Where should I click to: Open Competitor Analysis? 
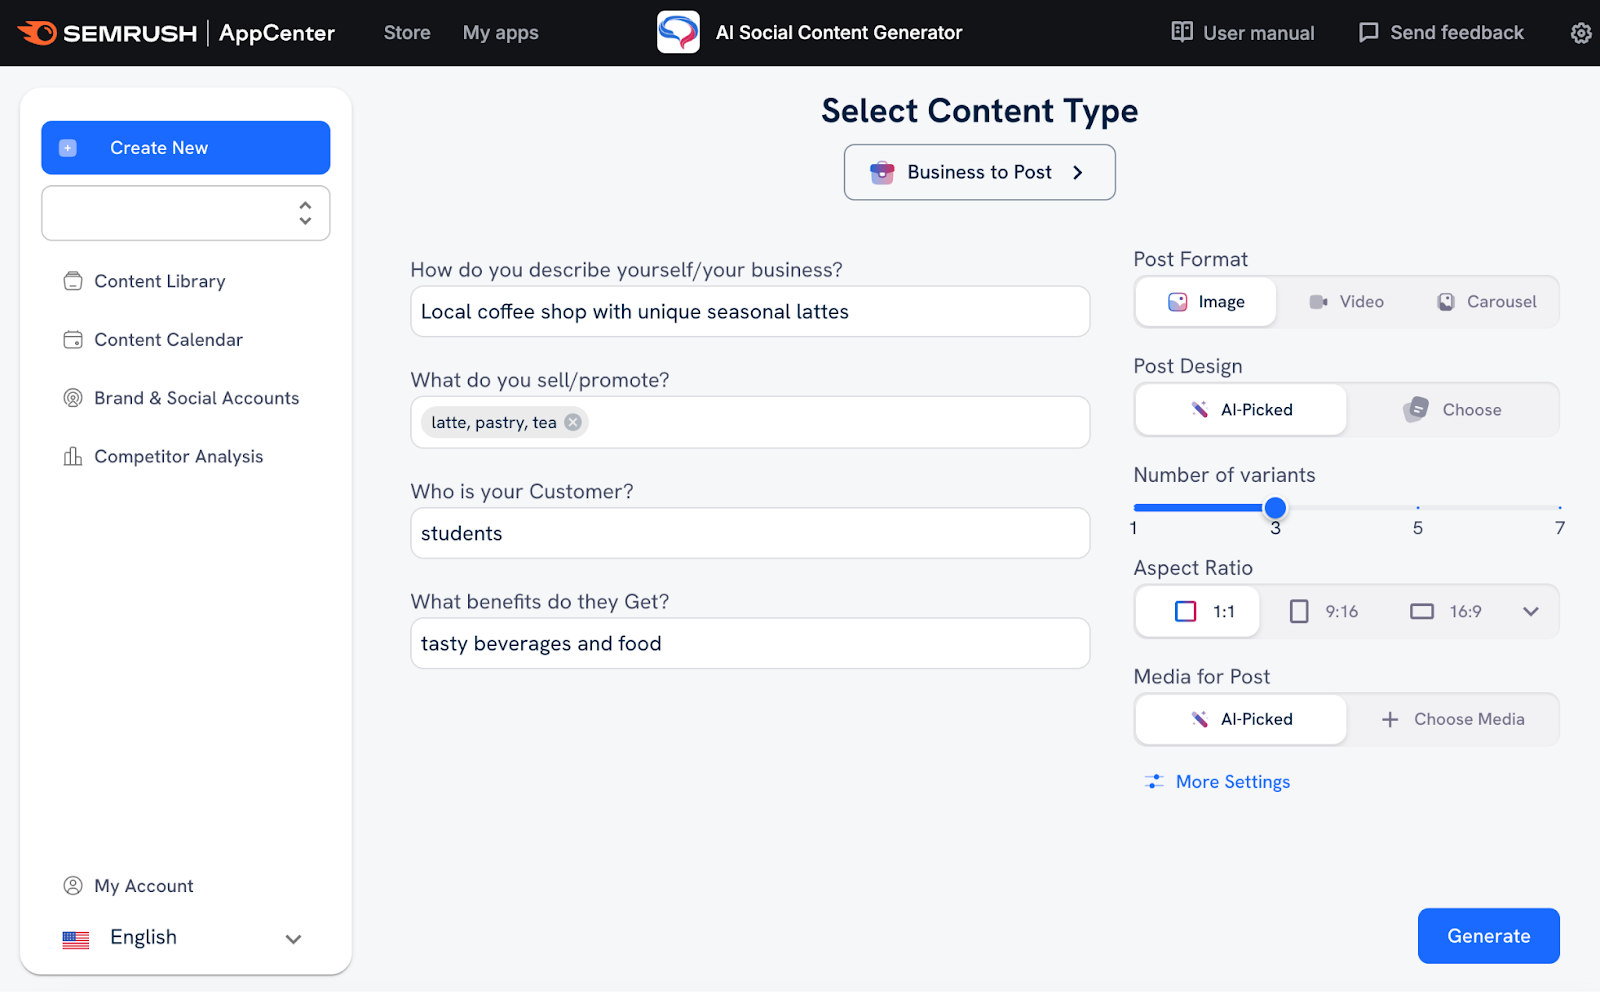coord(178,456)
